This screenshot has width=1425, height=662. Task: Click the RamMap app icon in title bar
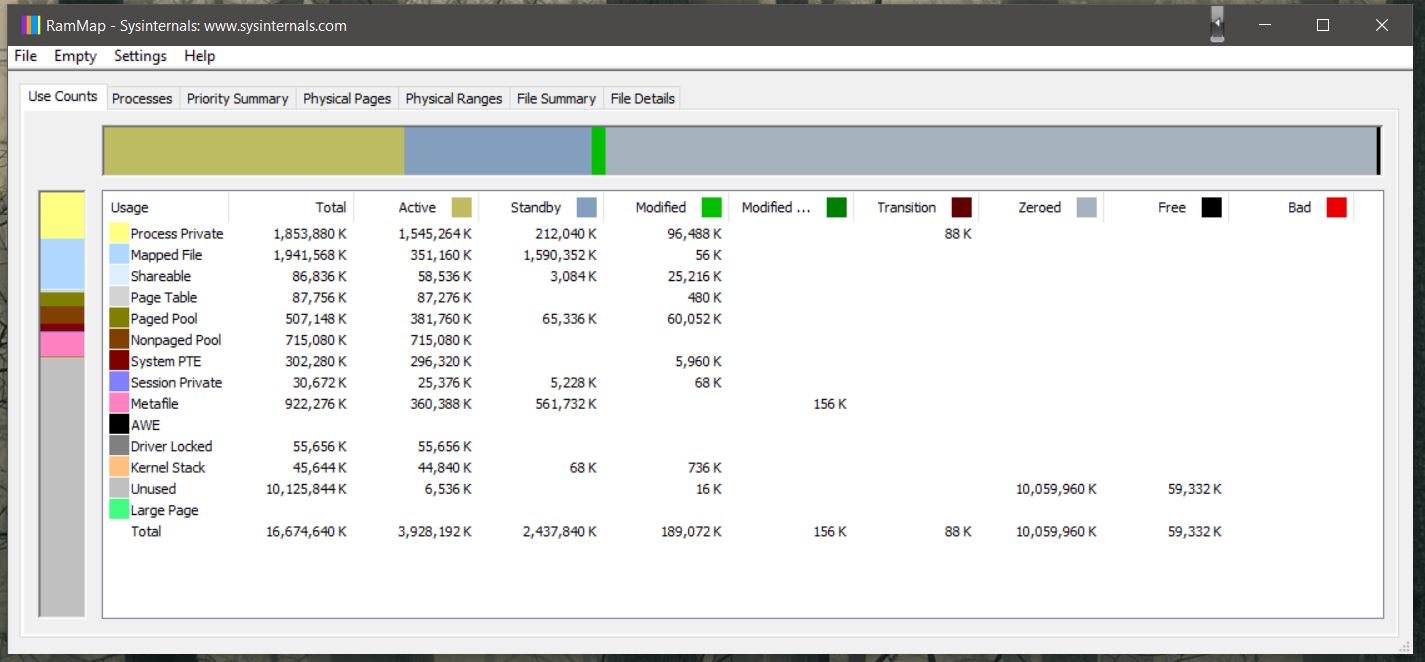pyautogui.click(x=30, y=26)
